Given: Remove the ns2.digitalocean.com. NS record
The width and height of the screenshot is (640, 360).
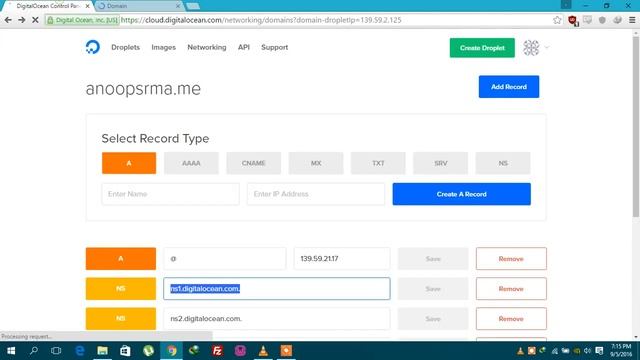Looking at the screenshot, I should (511, 318).
